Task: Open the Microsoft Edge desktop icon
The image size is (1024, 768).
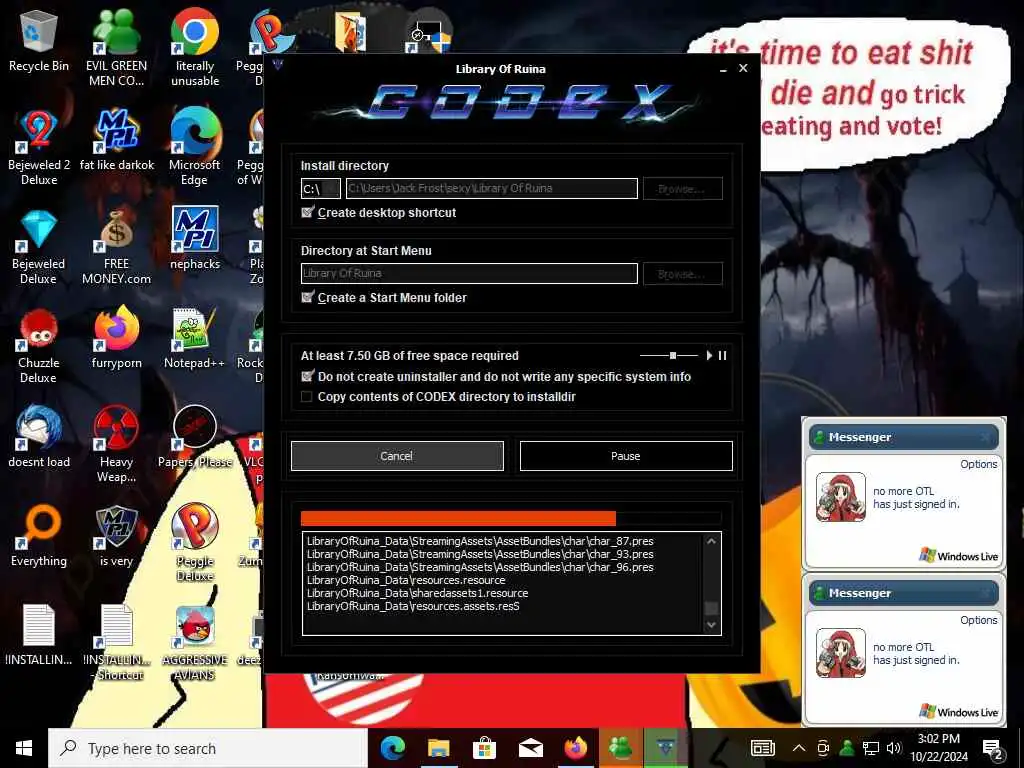Action: (x=195, y=147)
